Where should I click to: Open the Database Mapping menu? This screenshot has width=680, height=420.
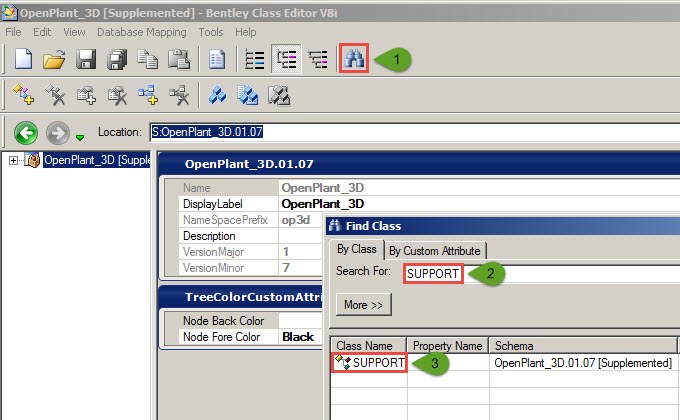click(142, 32)
